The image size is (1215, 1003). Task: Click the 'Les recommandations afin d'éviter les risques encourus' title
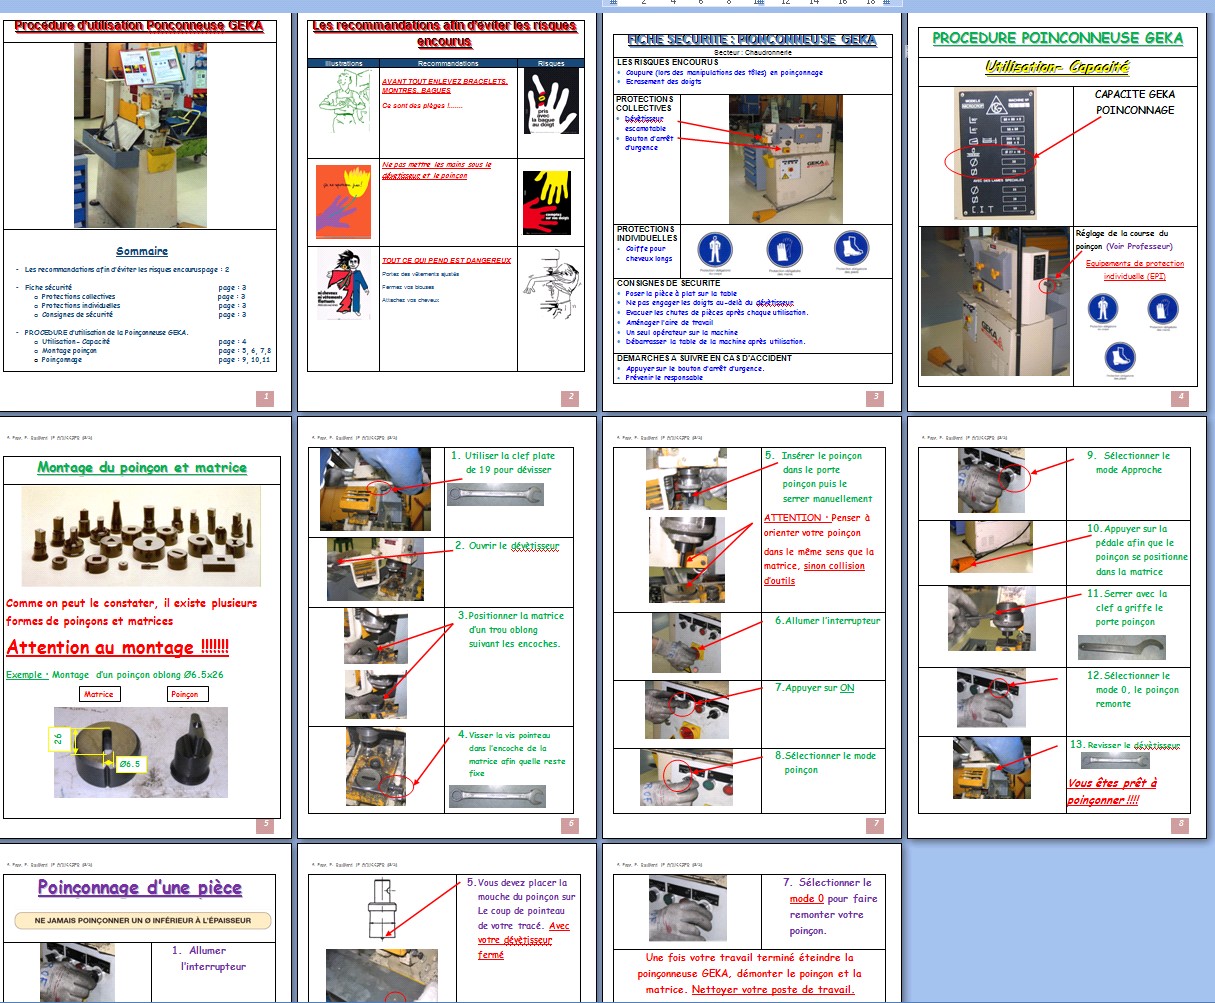444,33
